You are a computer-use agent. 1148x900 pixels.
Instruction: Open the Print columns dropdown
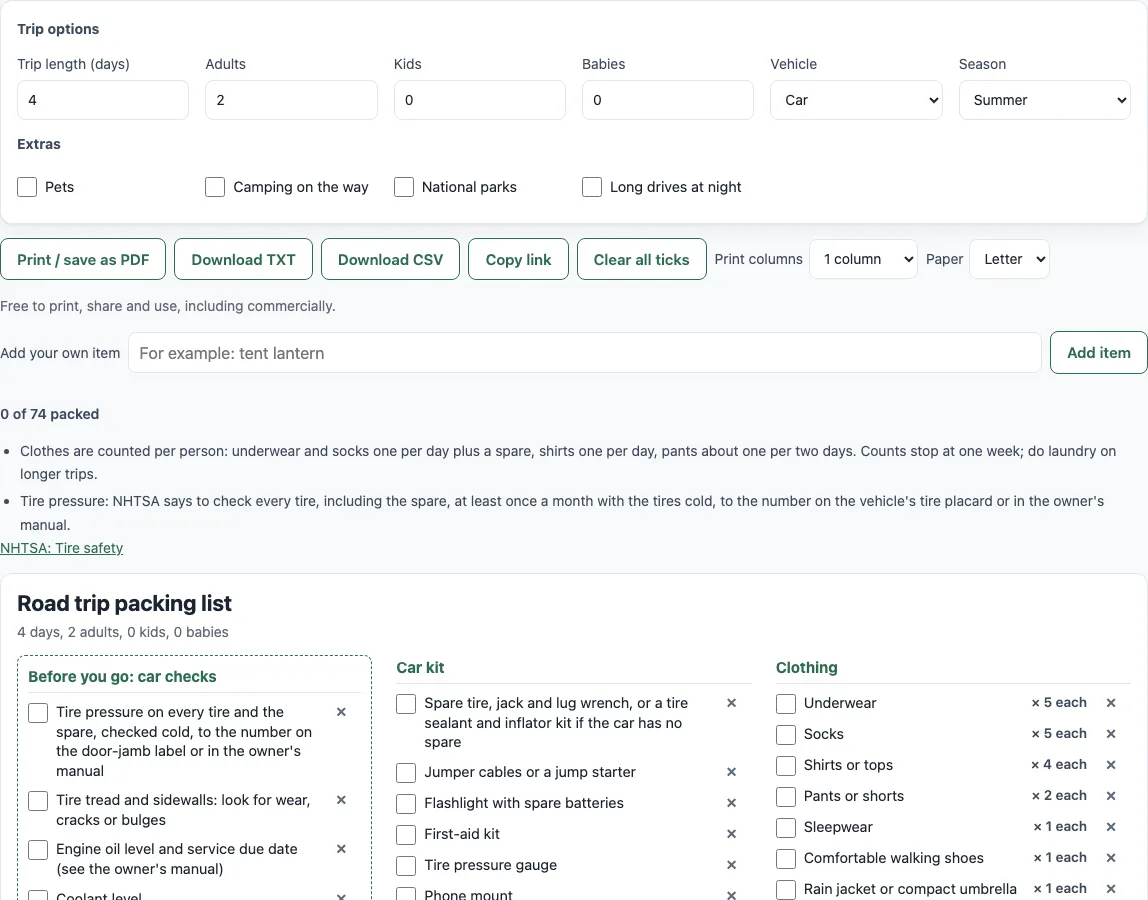point(863,259)
